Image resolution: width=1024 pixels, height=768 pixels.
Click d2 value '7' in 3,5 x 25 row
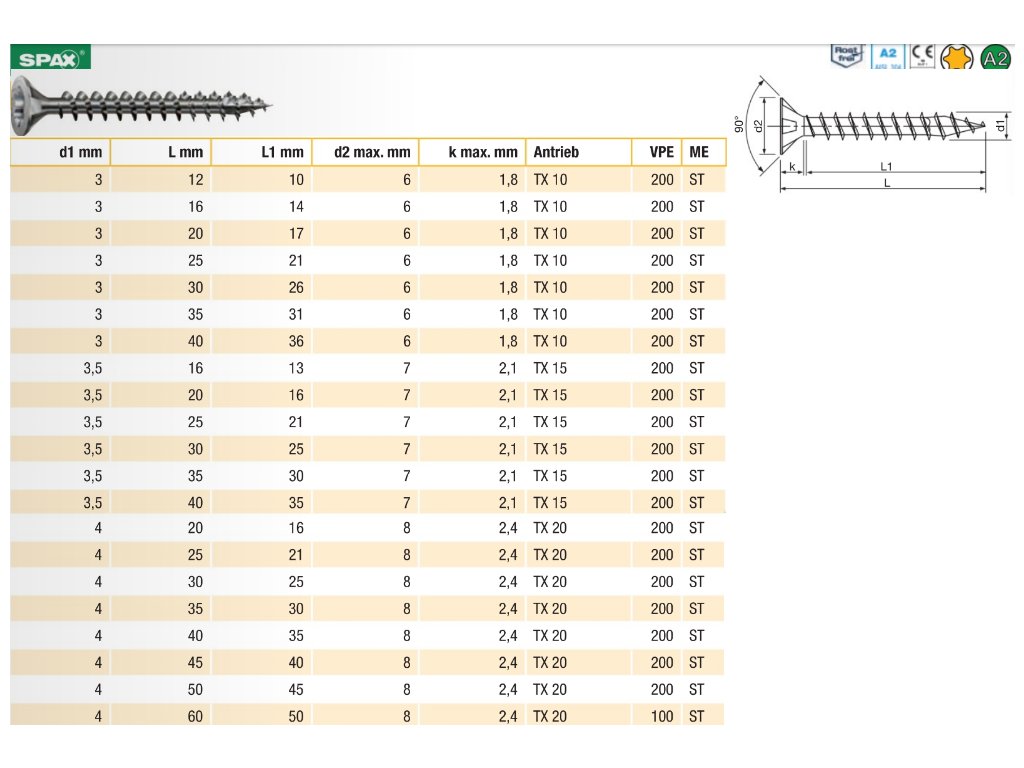click(x=407, y=422)
